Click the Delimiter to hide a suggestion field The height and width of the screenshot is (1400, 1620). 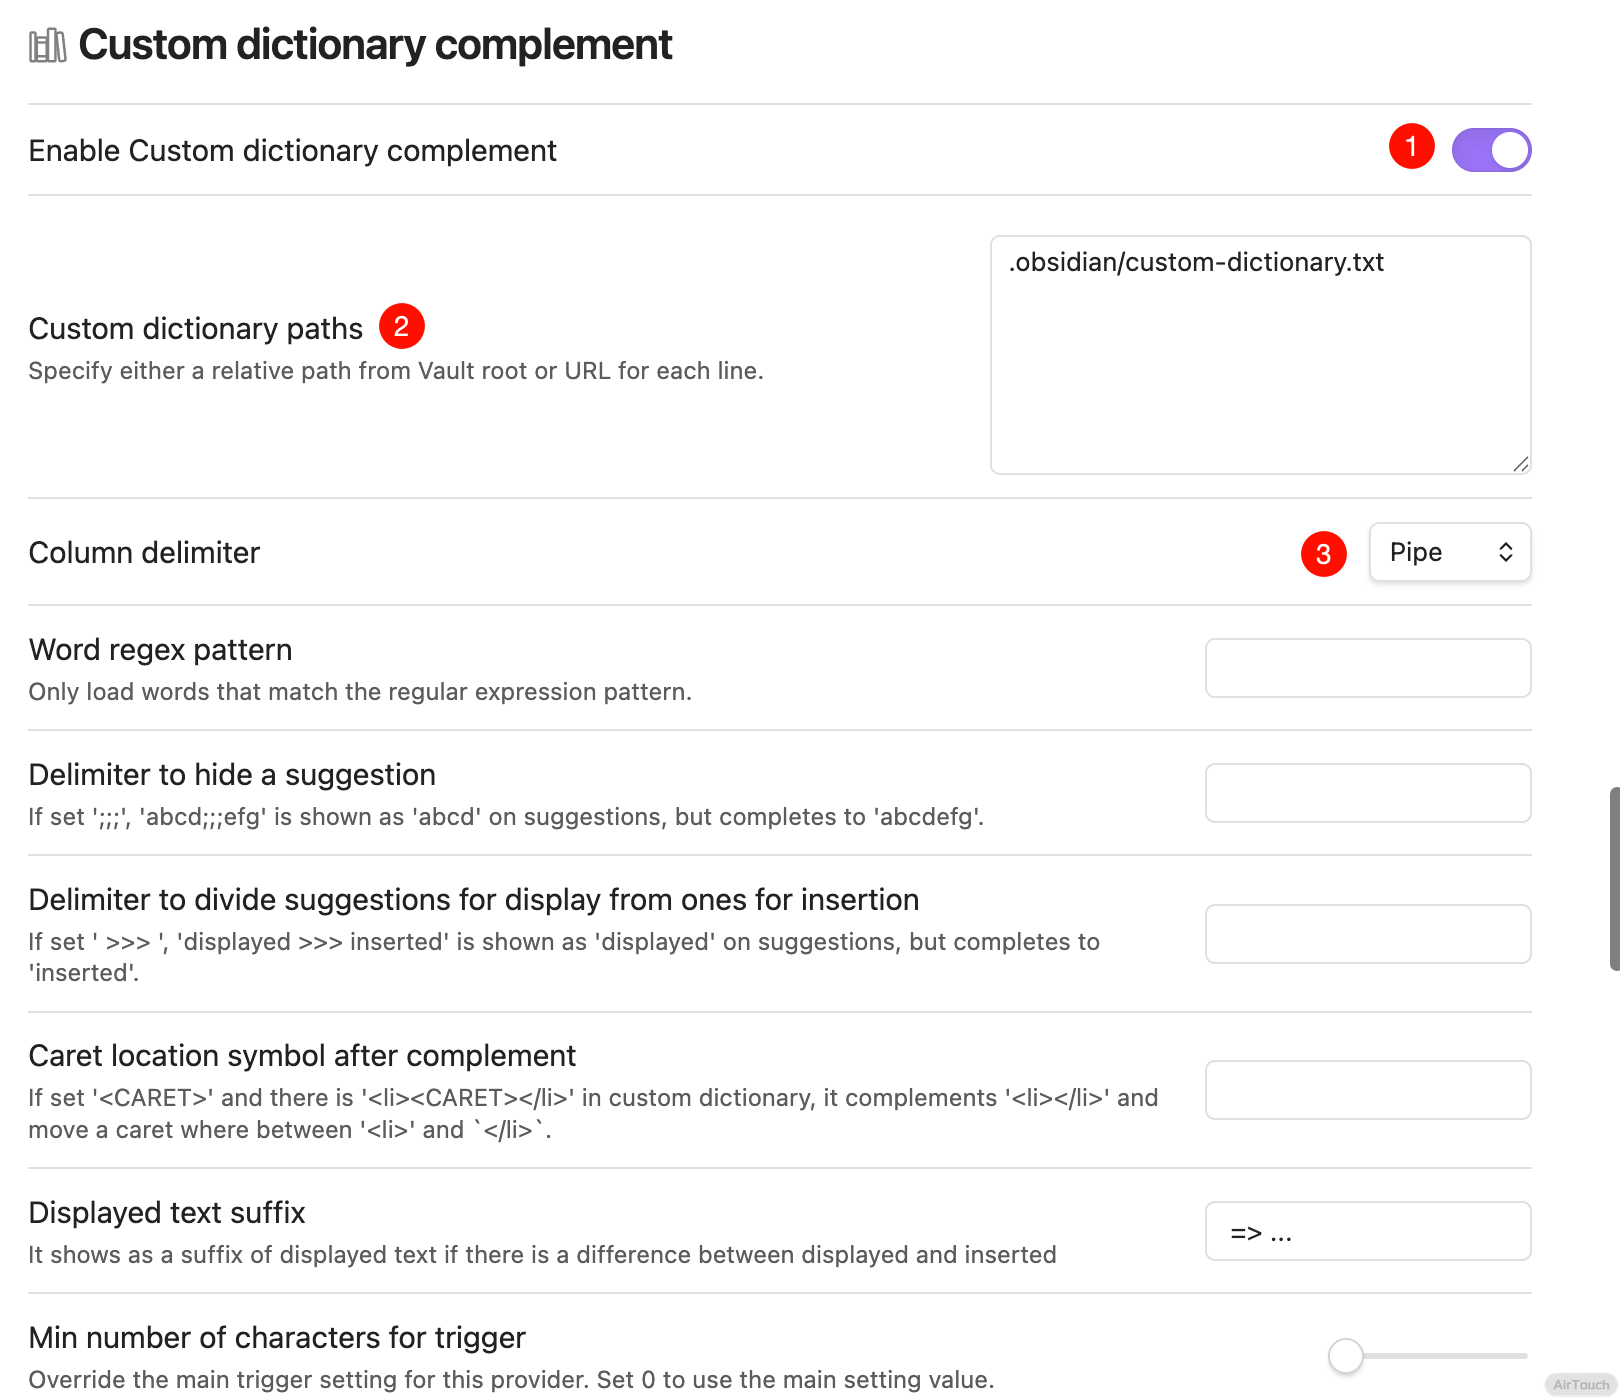click(x=1367, y=793)
